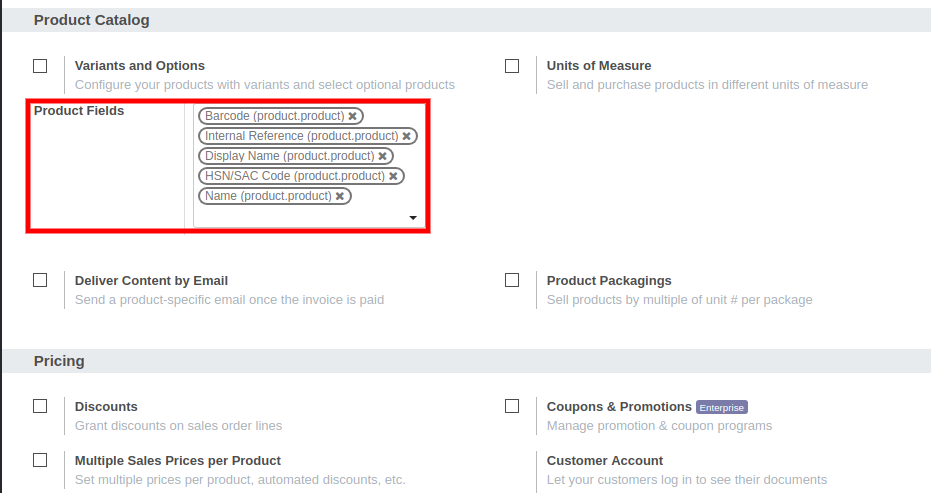This screenshot has width=931, height=493.
Task: Remove the Name (product.product) tag
Action: pos(340,196)
